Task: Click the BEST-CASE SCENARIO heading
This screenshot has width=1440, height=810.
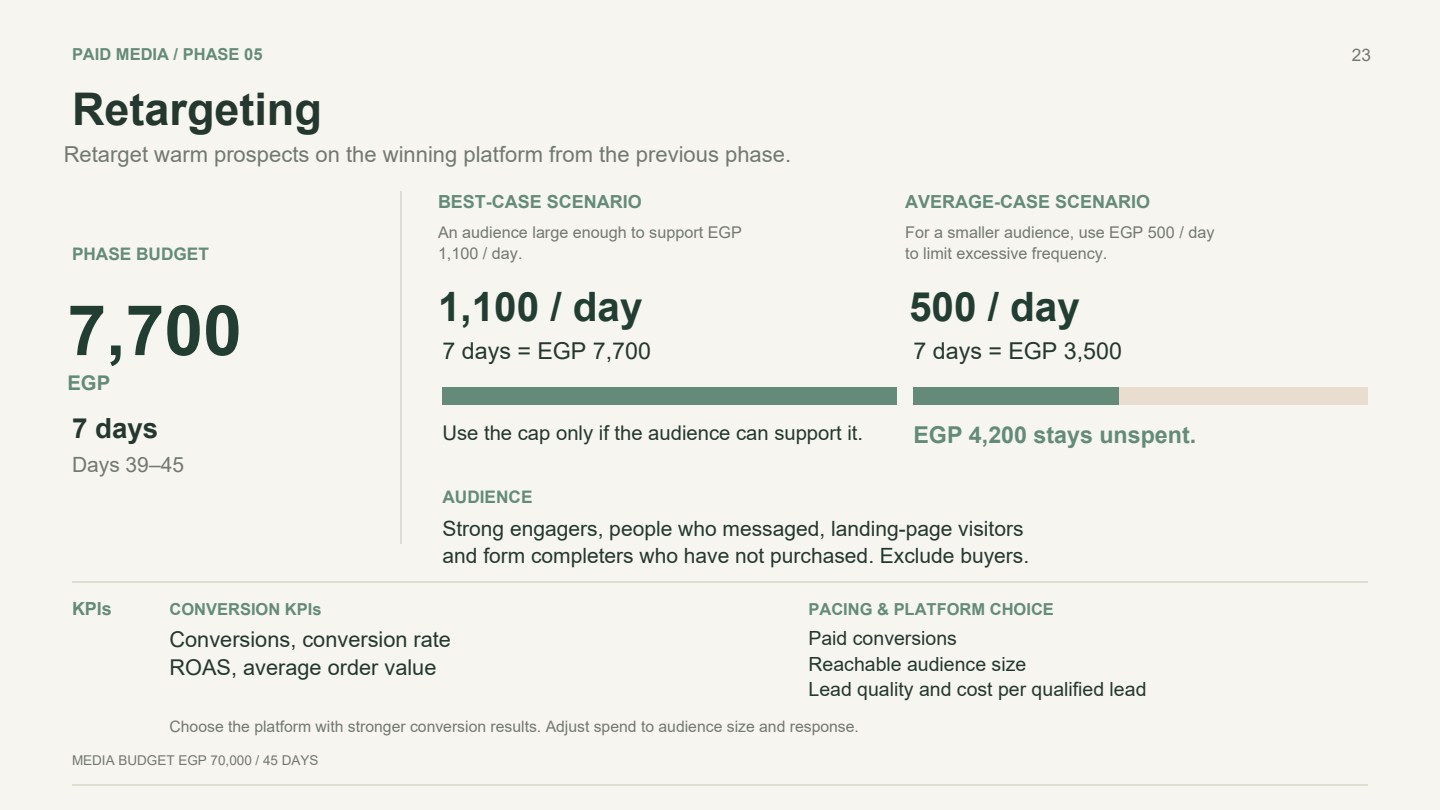Action: pos(540,202)
